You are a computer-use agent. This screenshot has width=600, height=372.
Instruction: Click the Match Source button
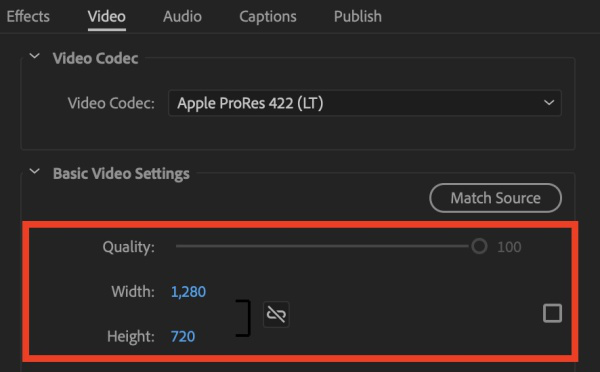pos(496,198)
